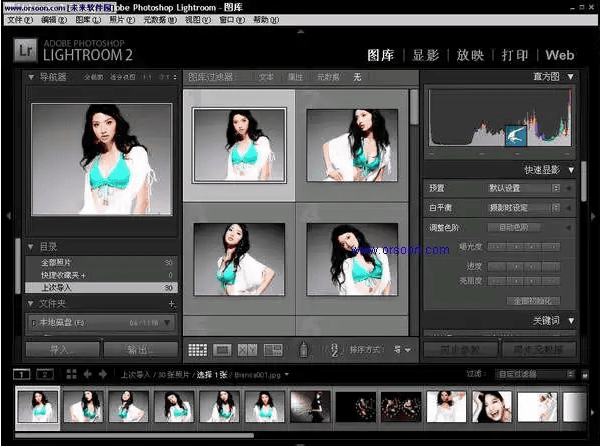
Task: Set navigator zoom to 1:1
Action: (147, 77)
